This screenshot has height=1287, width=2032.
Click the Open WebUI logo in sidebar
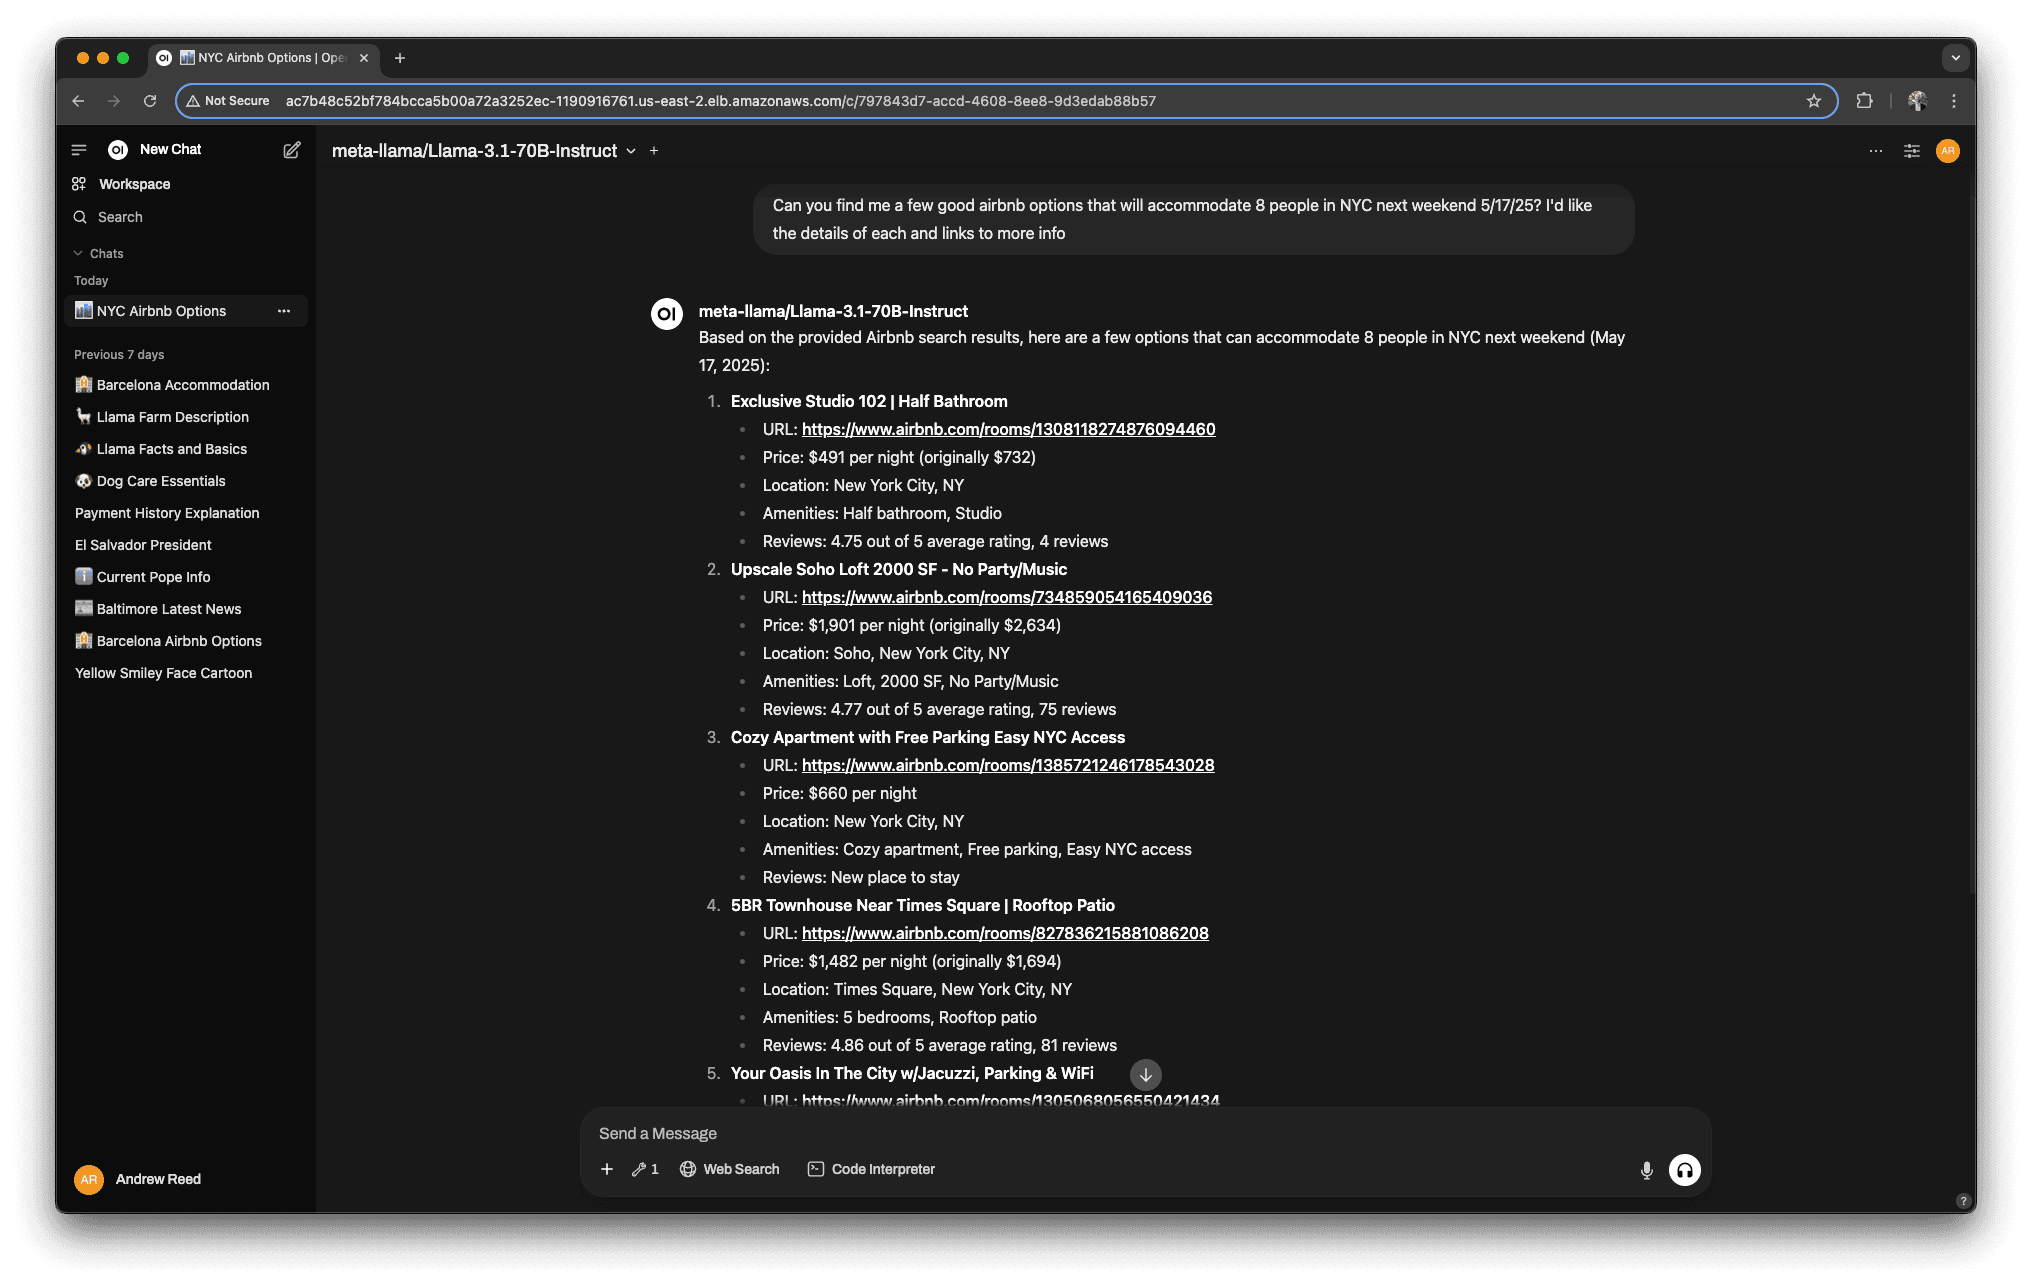[x=118, y=150]
